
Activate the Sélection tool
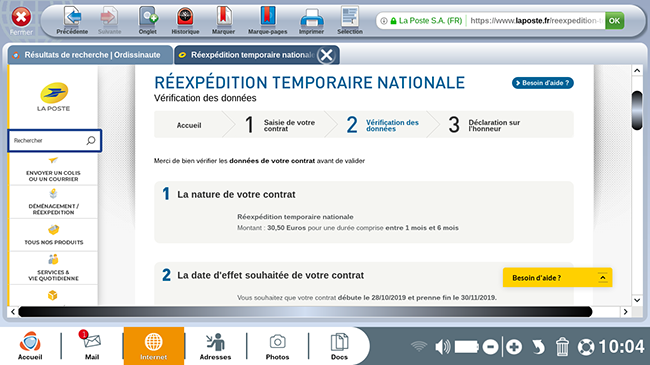(x=350, y=21)
